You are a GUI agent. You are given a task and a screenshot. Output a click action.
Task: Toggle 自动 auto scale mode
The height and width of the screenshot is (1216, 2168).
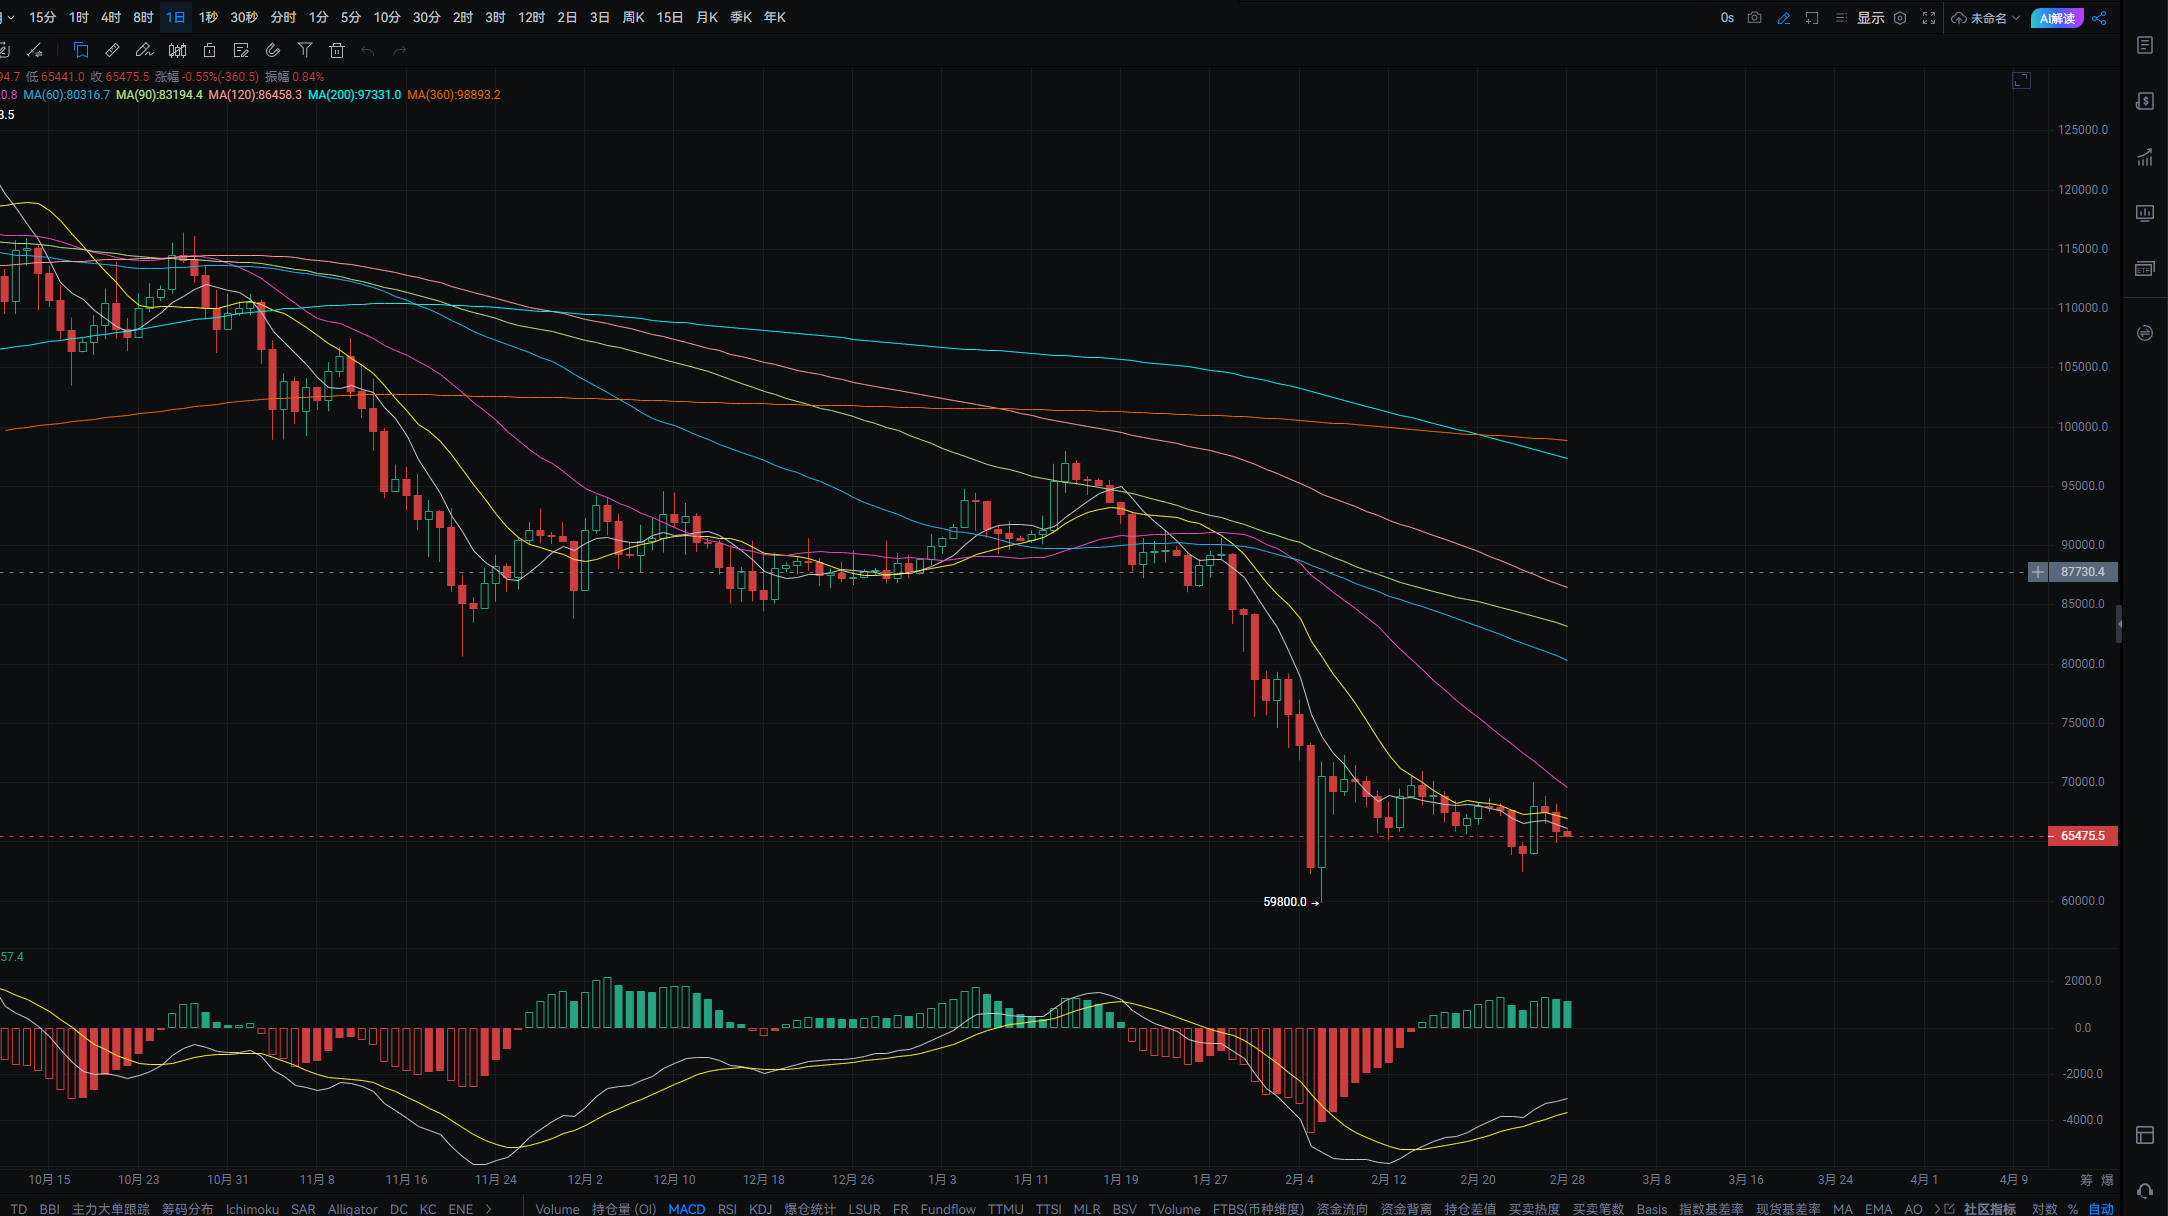2101,1209
